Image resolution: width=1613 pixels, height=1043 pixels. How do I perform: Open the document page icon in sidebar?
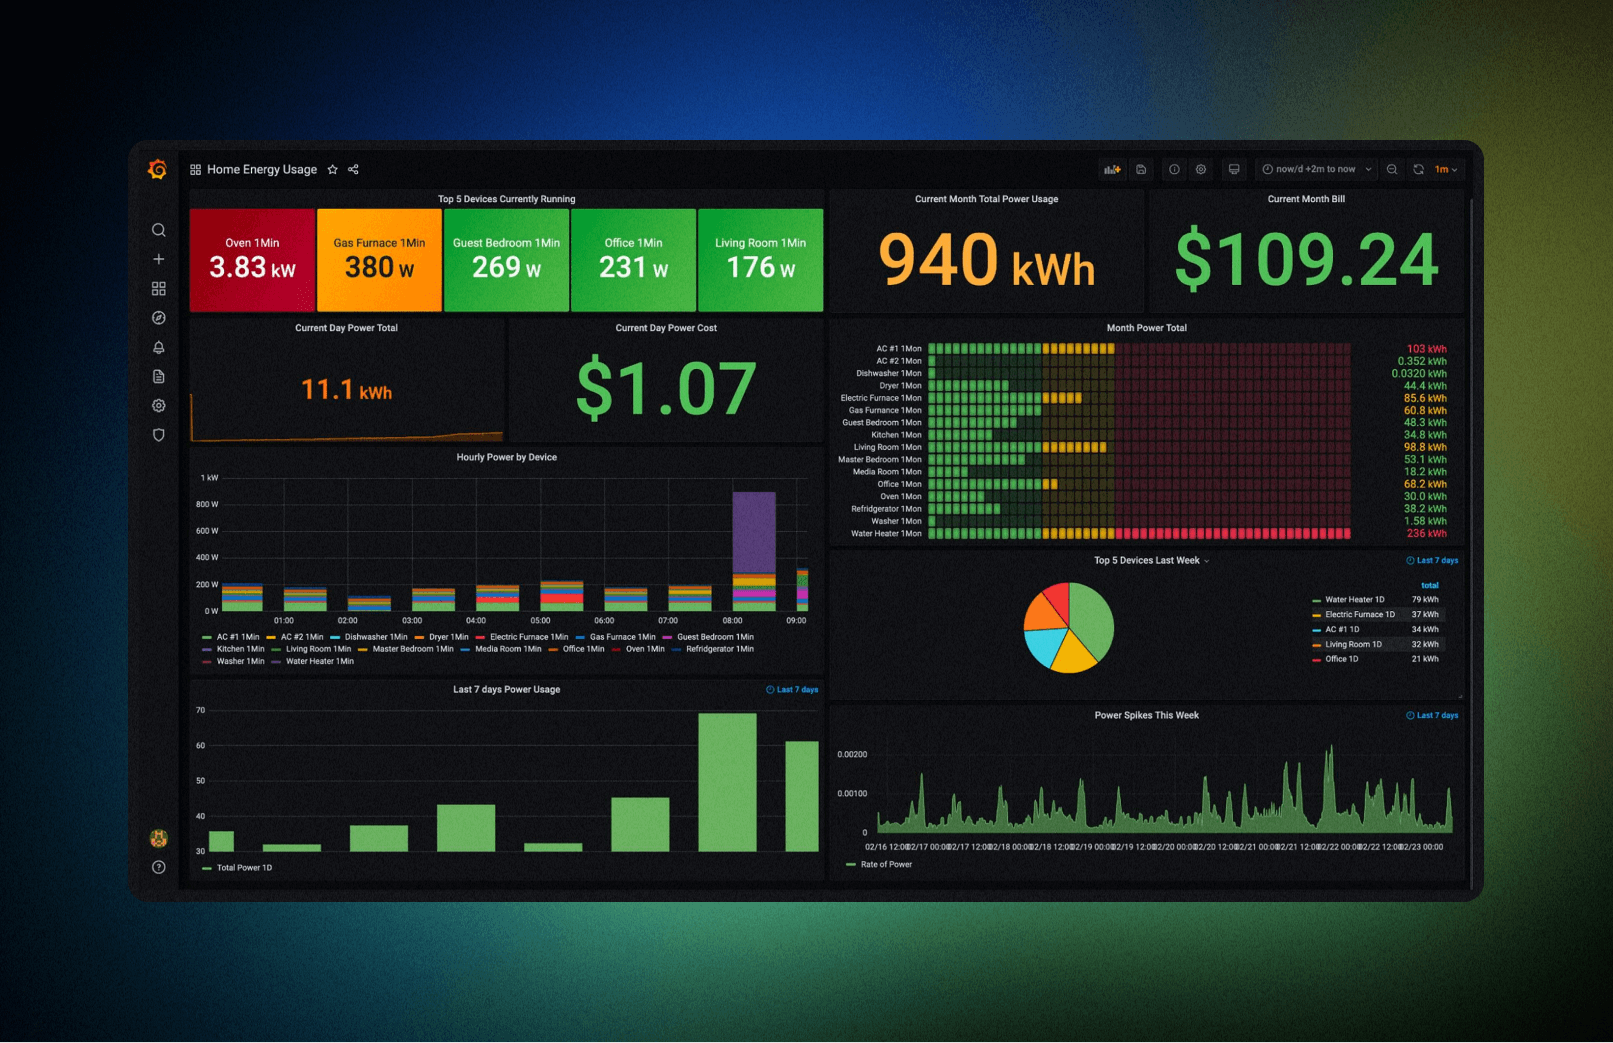point(158,377)
